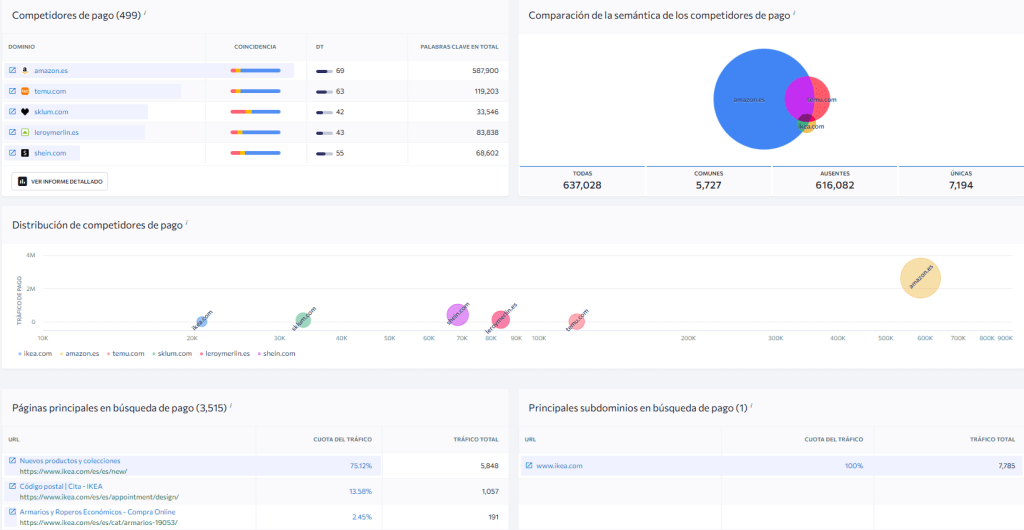Open amazon.es domain link
1024x530 pixels.
pyautogui.click(x=51, y=70)
